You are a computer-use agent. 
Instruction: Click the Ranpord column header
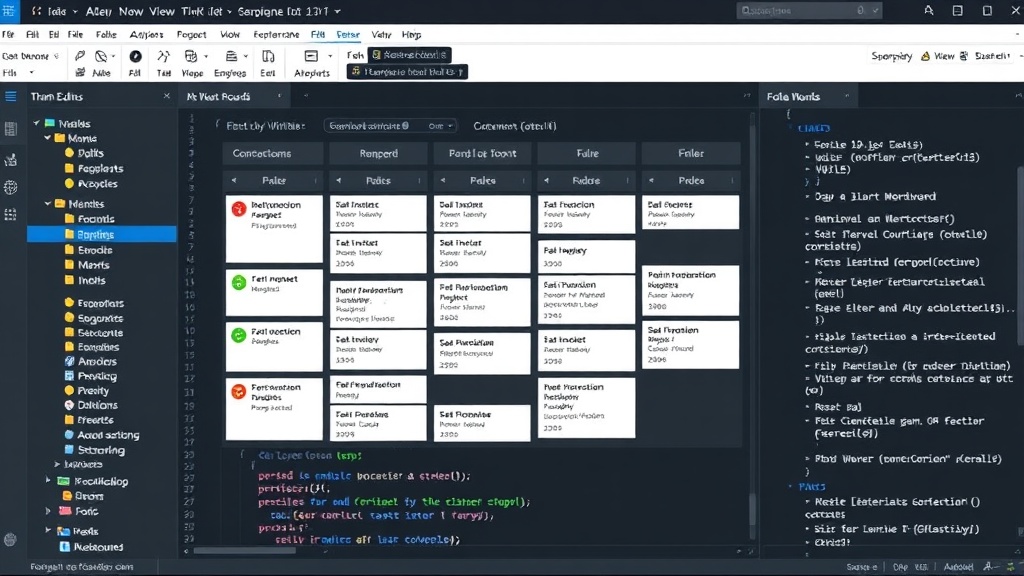[x=378, y=153]
